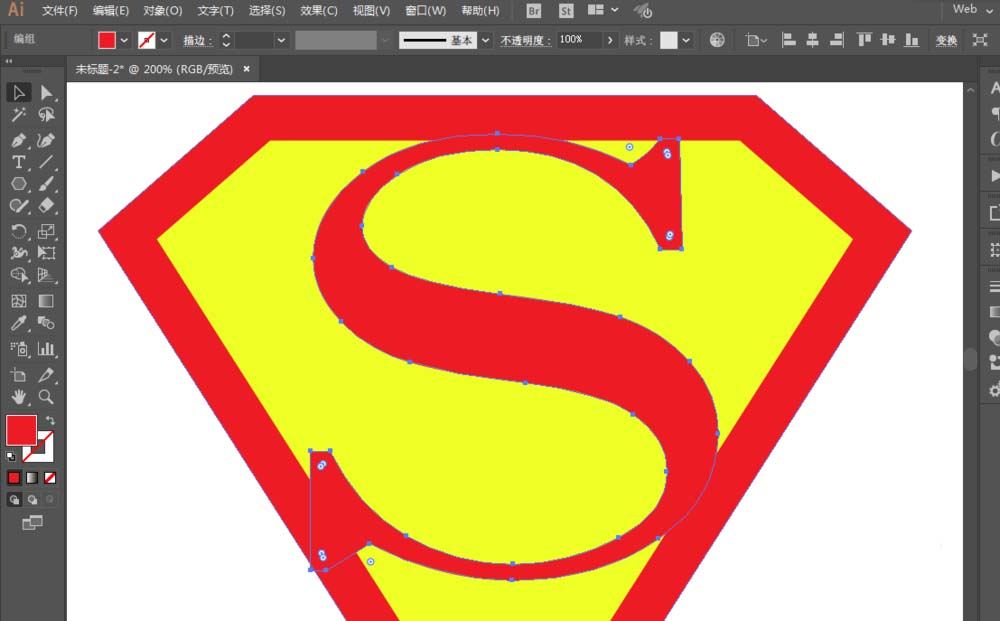
Task: Open stroke color dropdown in control bar
Action: click(x=164, y=40)
